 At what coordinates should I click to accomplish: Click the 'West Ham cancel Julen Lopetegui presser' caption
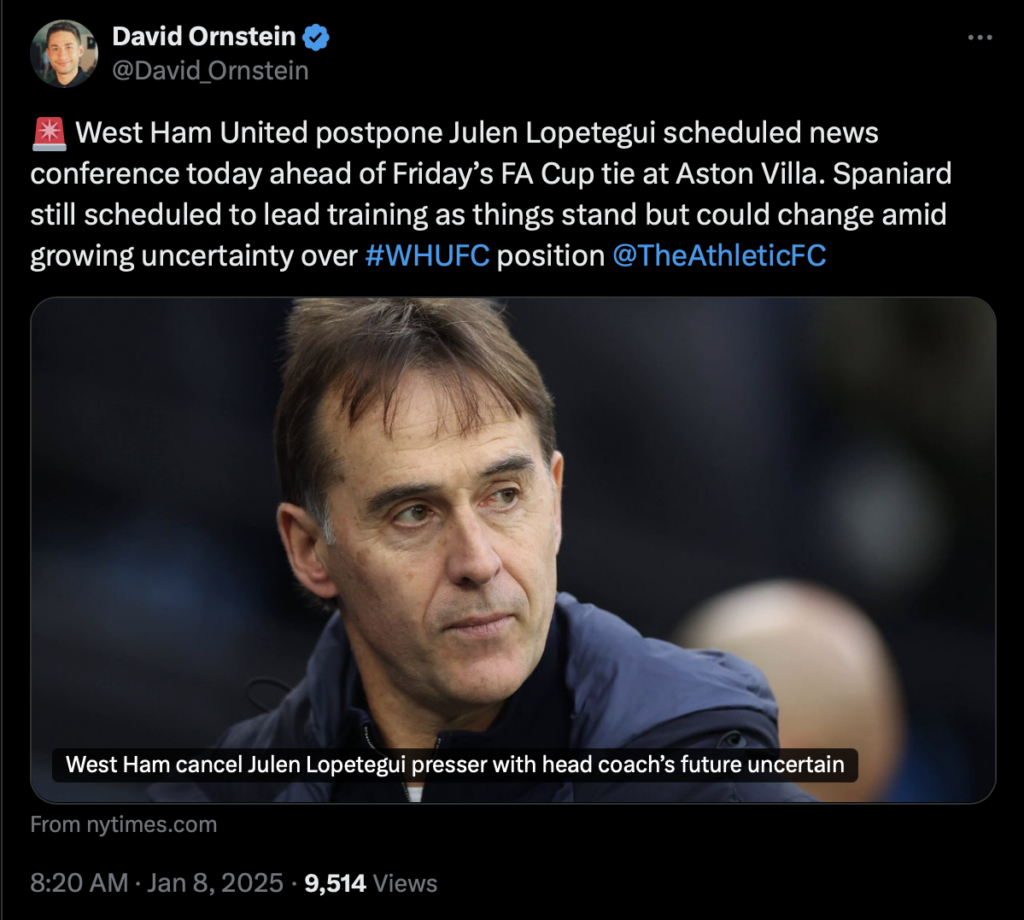tap(455, 765)
